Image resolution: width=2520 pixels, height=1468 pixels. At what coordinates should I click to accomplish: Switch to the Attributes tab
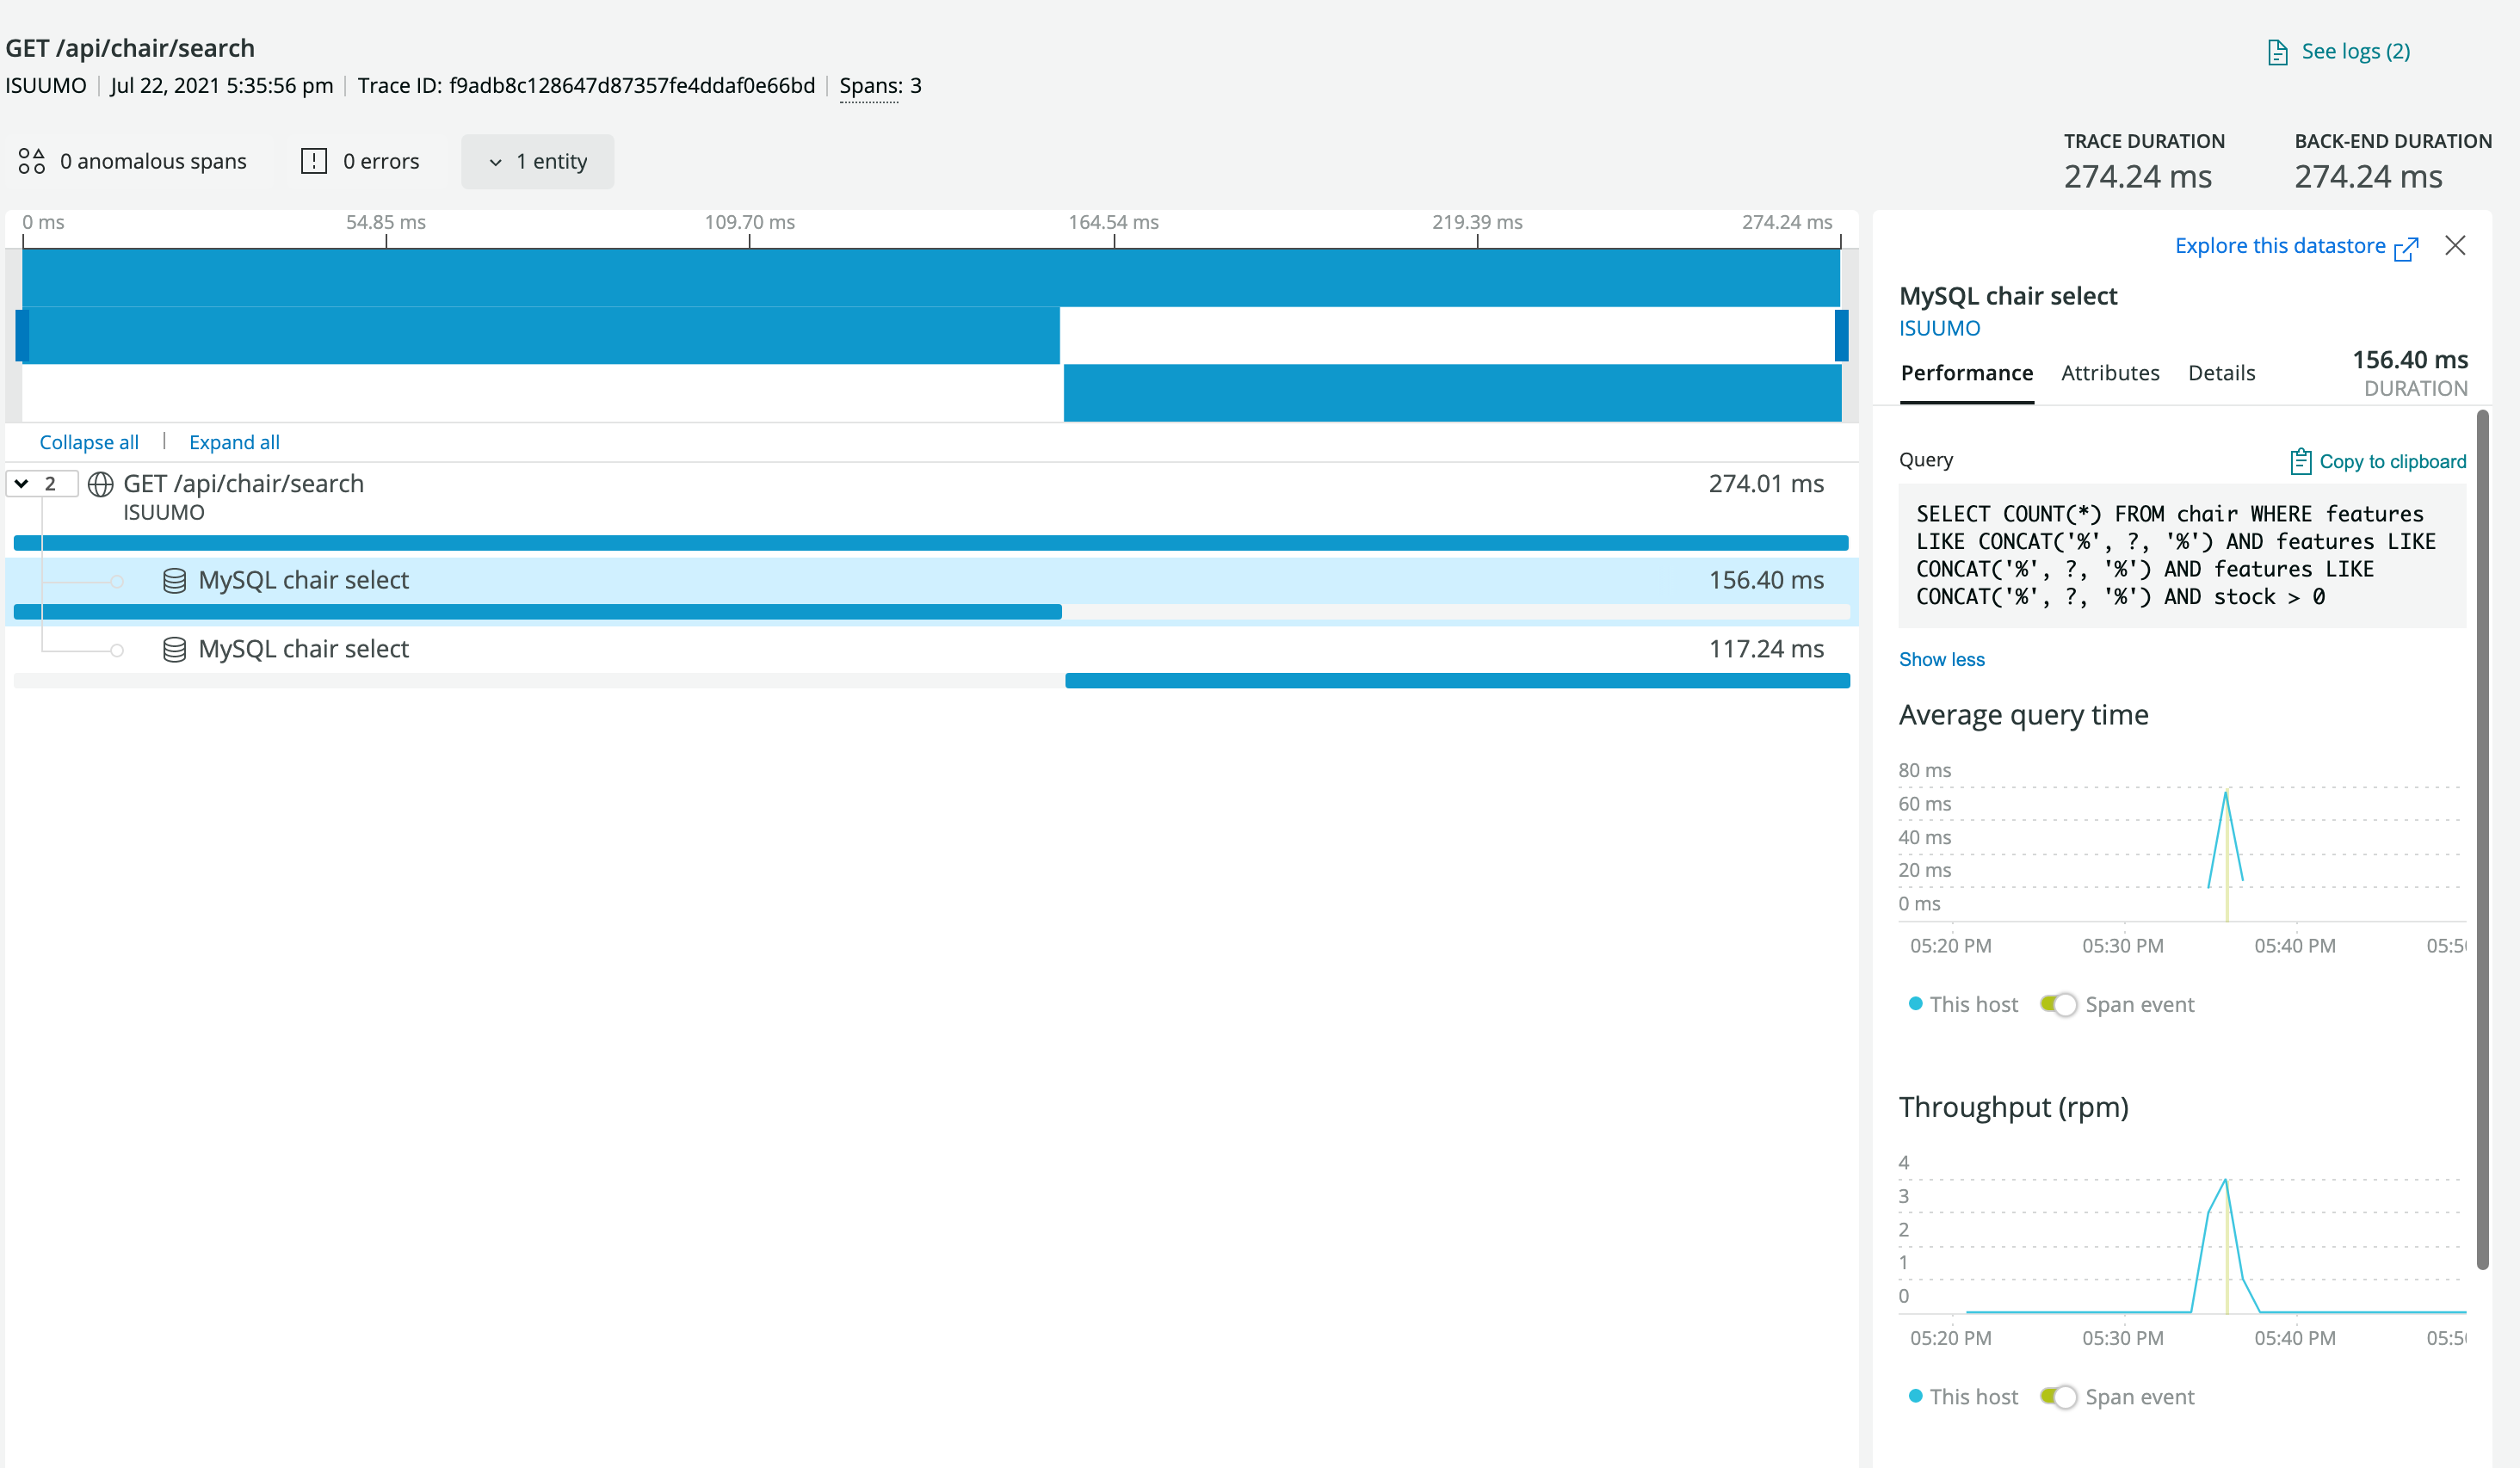tap(2110, 373)
